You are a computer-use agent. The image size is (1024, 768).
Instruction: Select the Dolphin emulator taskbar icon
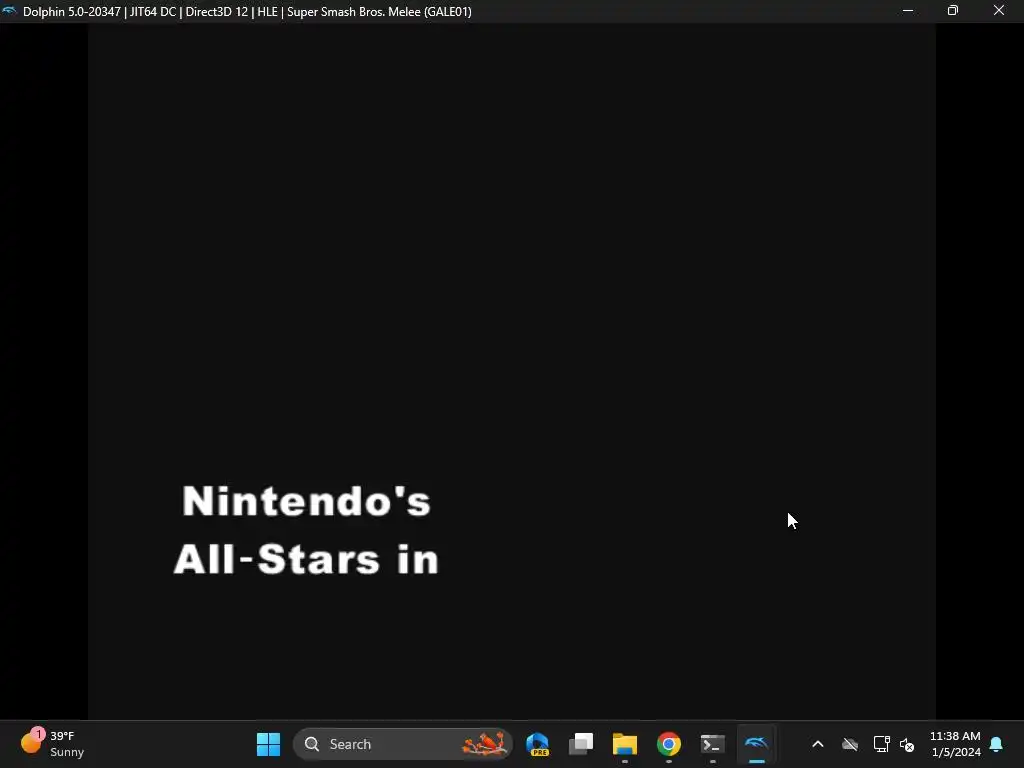click(x=756, y=744)
